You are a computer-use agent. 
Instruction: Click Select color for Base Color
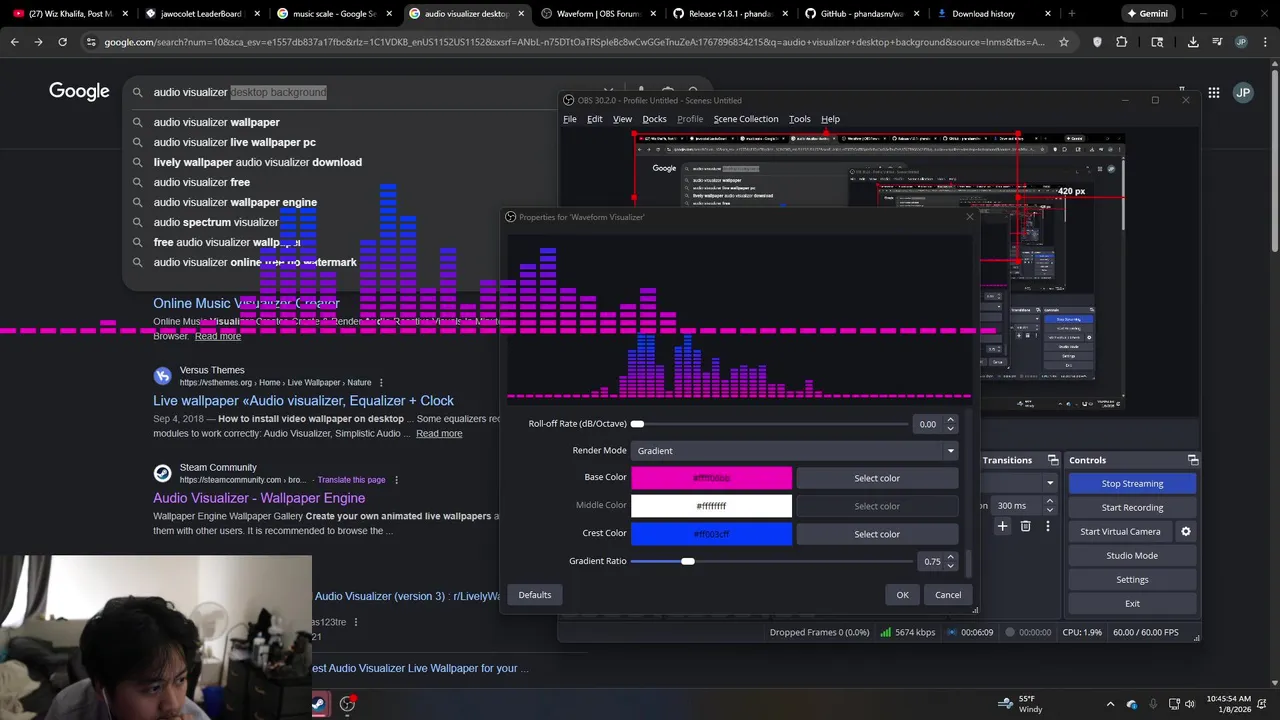877,478
